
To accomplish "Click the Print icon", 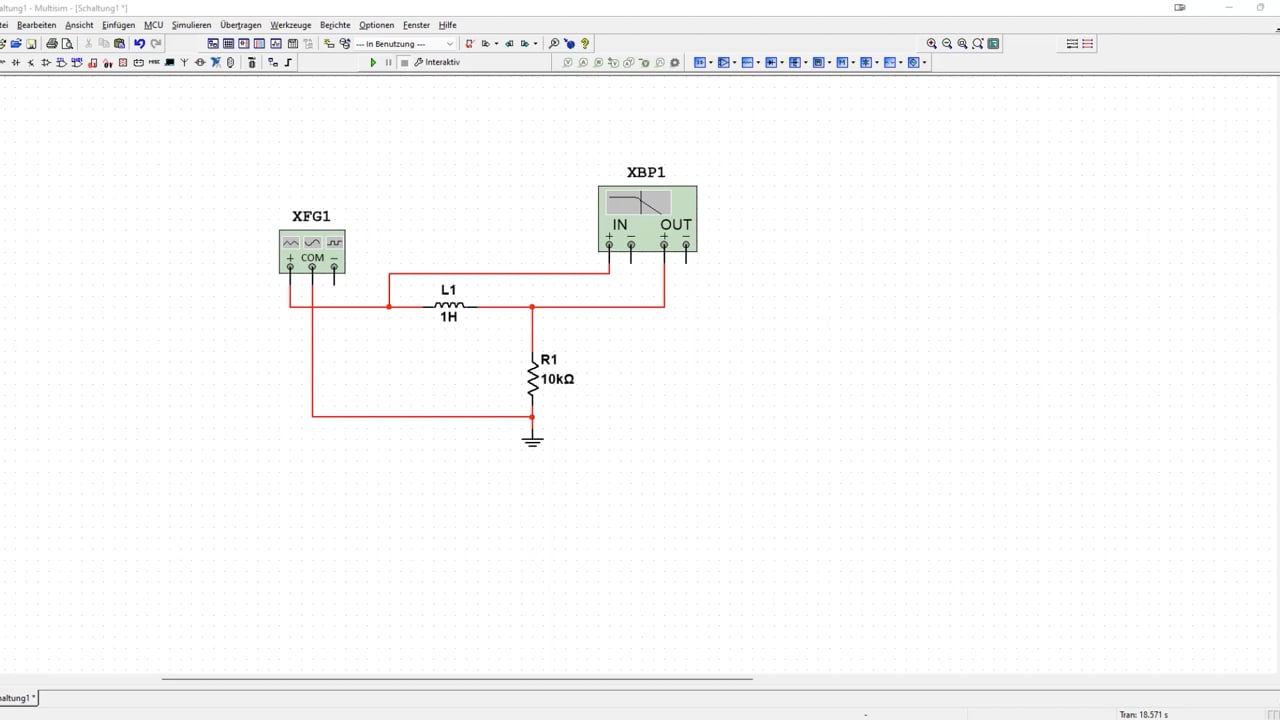I will pyautogui.click(x=52, y=44).
